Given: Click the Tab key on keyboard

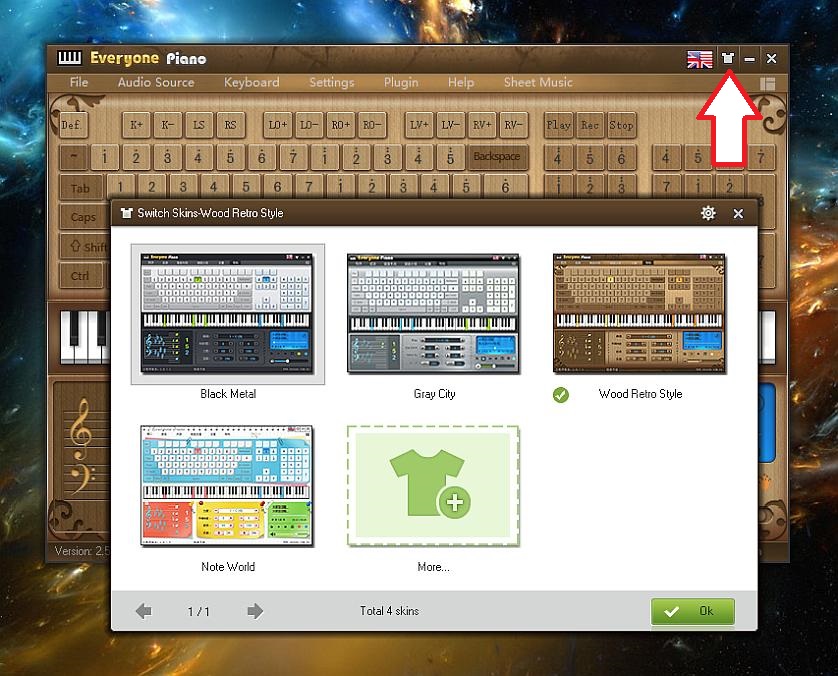Looking at the screenshot, I should tap(80, 188).
